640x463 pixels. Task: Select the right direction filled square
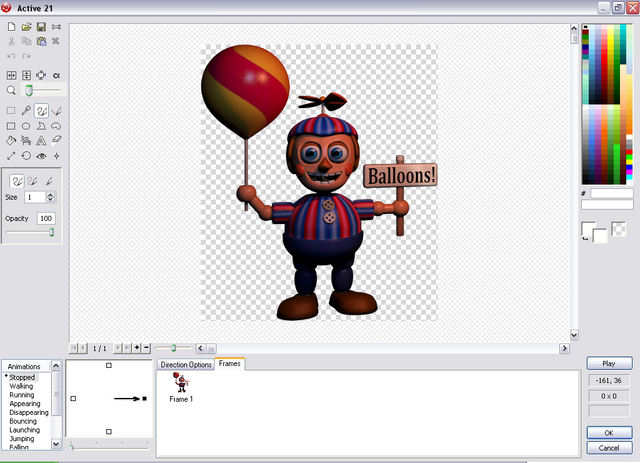tap(144, 398)
